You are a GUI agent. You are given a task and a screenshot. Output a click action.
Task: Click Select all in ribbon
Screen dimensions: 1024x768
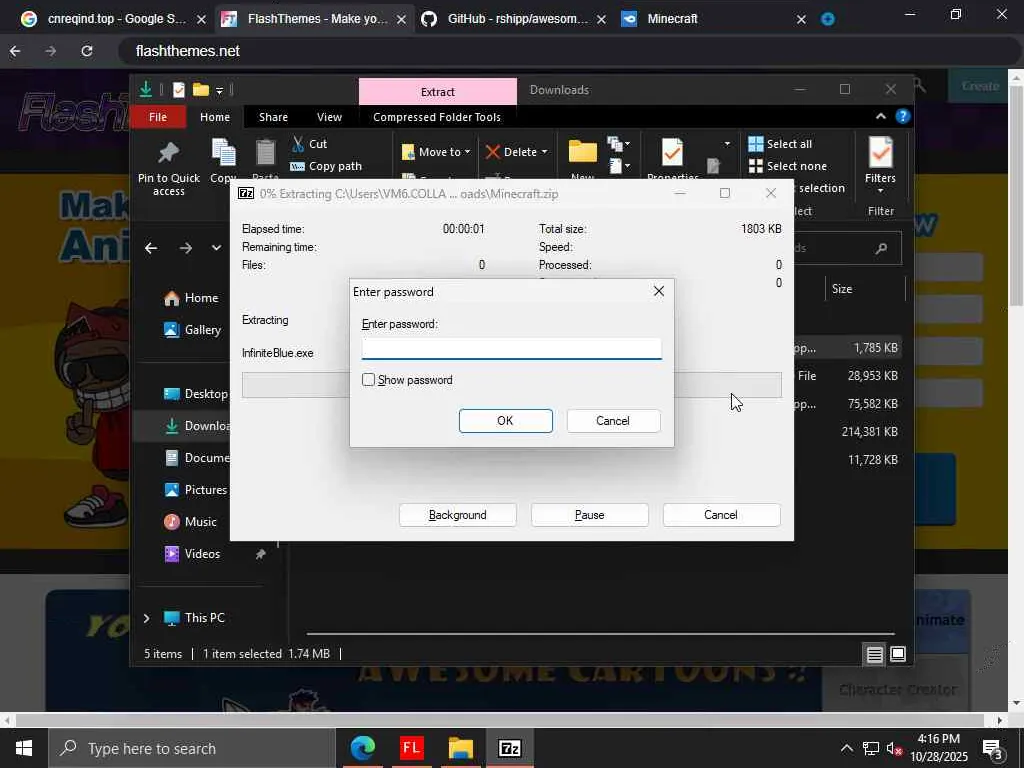780,144
